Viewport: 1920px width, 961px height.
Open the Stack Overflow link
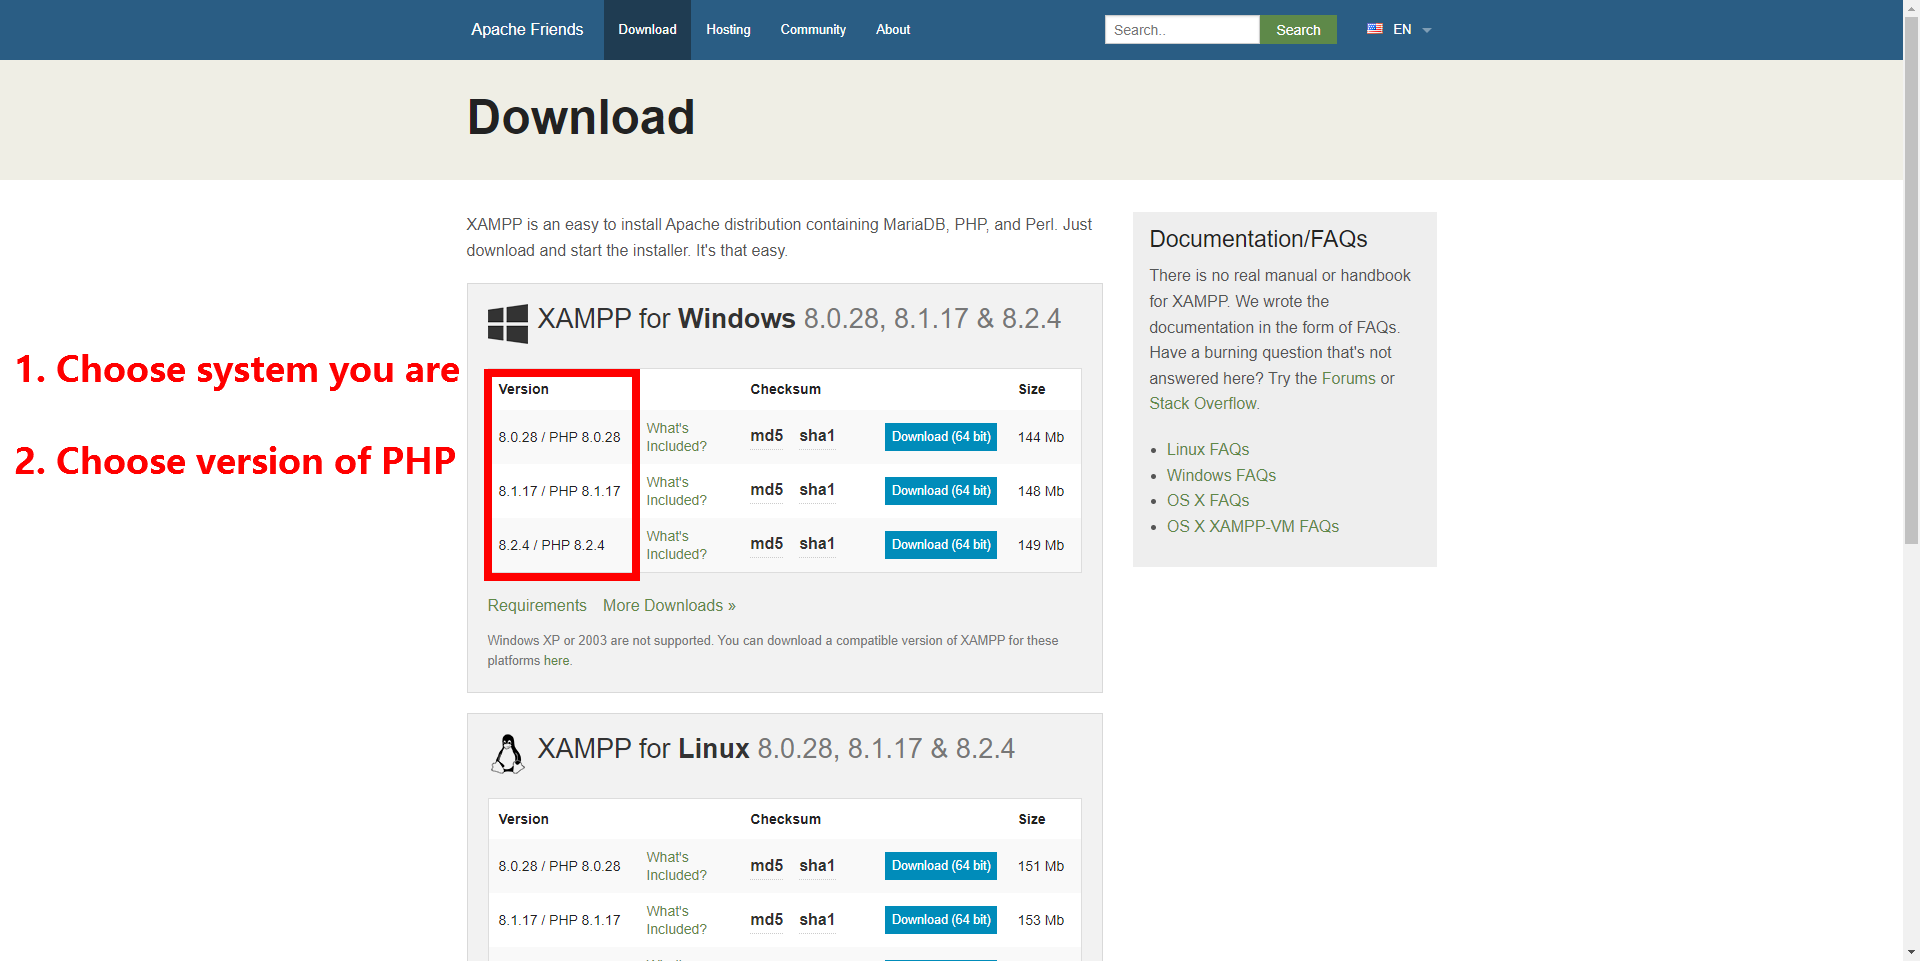(x=1203, y=404)
